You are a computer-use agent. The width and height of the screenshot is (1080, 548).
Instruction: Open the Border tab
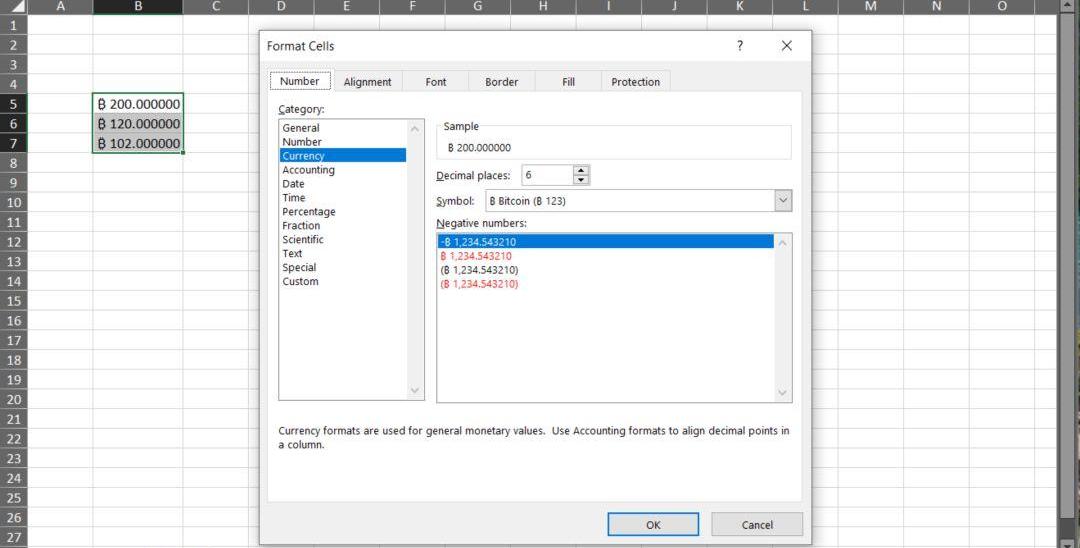pos(501,82)
